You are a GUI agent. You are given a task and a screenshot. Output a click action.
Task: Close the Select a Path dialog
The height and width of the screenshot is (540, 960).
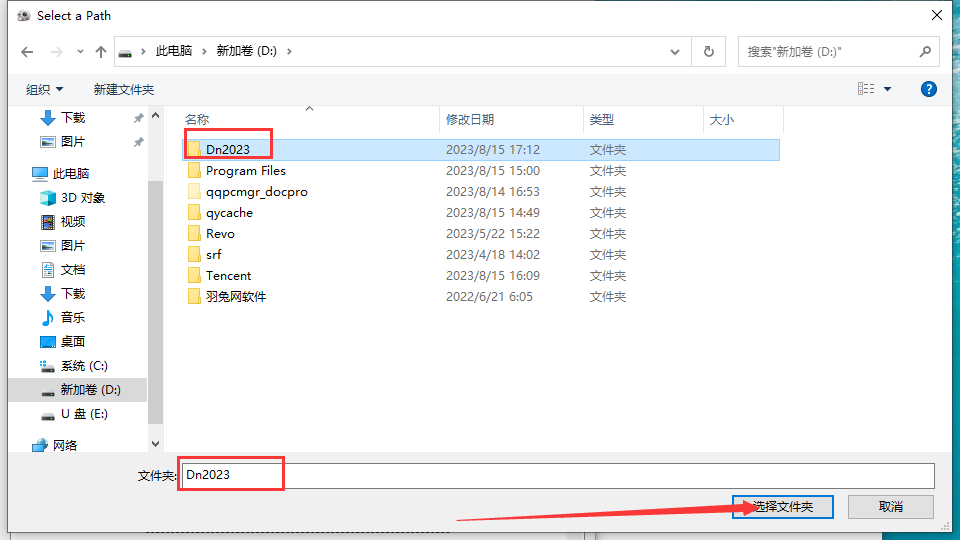tap(937, 15)
